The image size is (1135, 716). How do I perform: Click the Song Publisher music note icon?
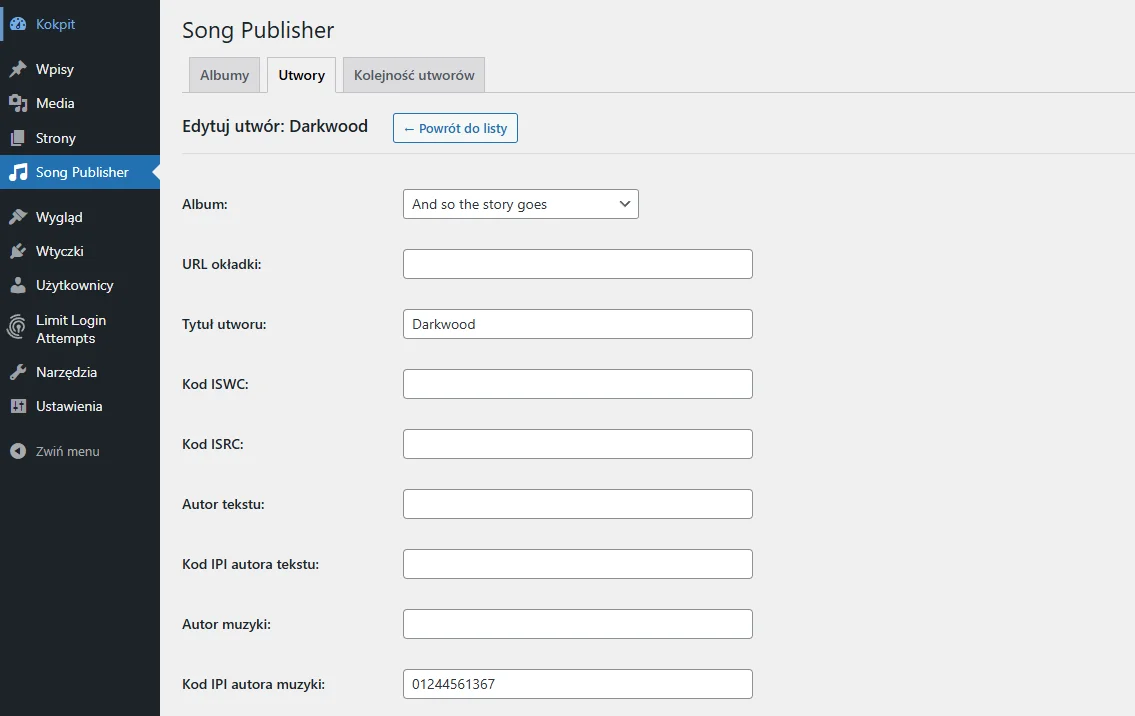click(x=18, y=172)
